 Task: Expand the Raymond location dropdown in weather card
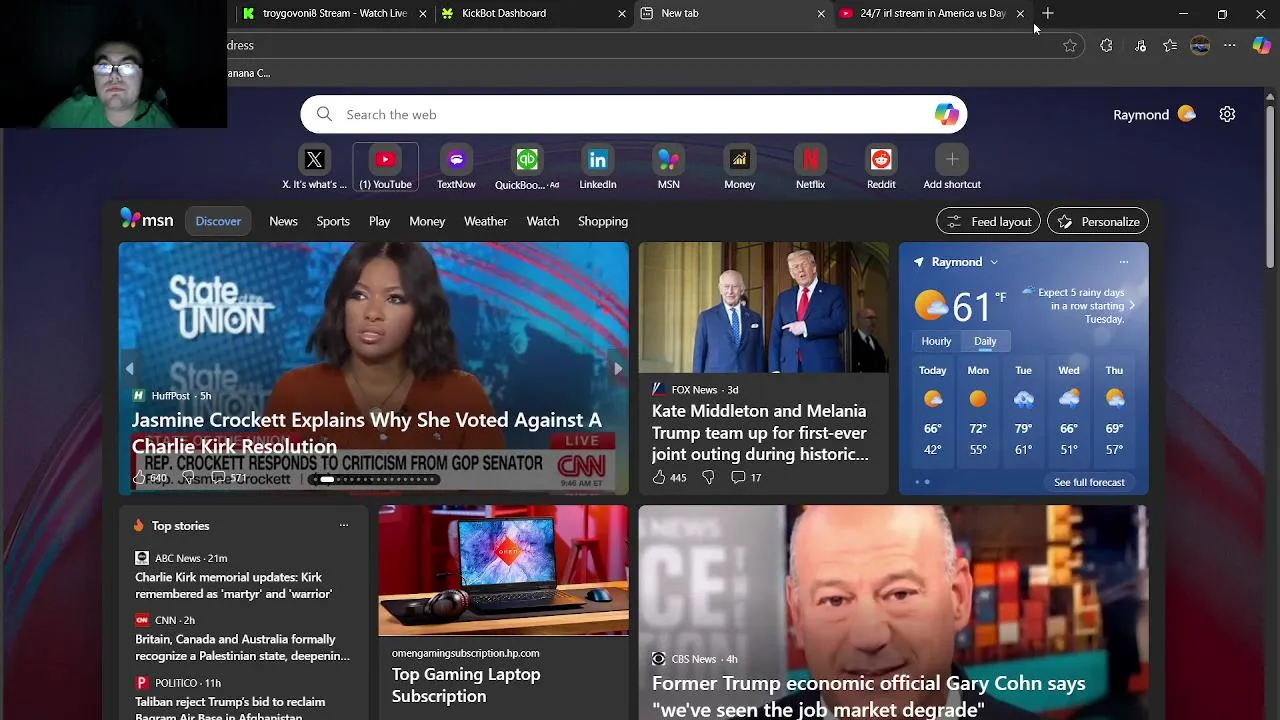pos(993,262)
